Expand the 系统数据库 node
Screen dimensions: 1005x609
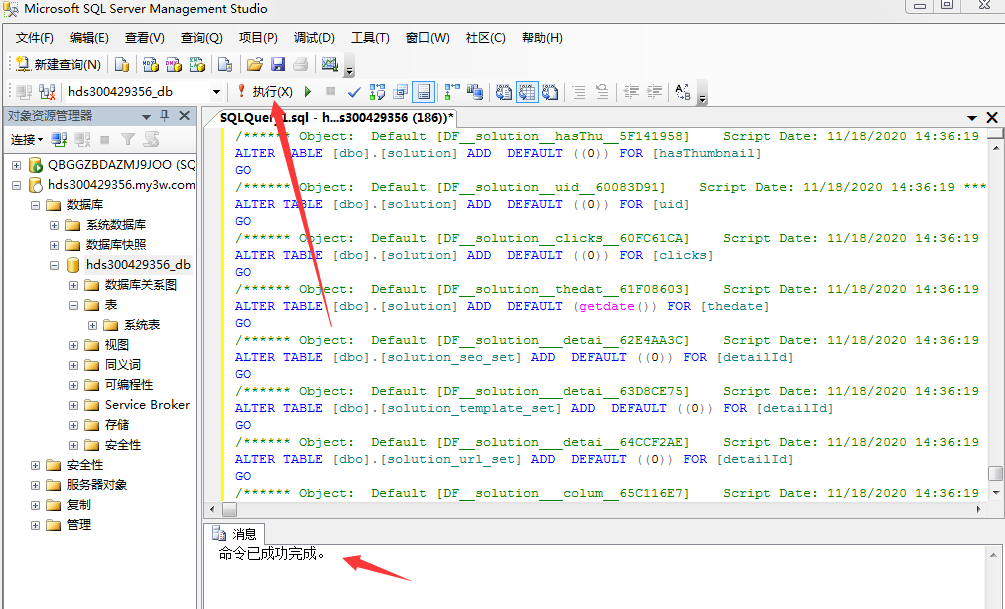(54, 226)
